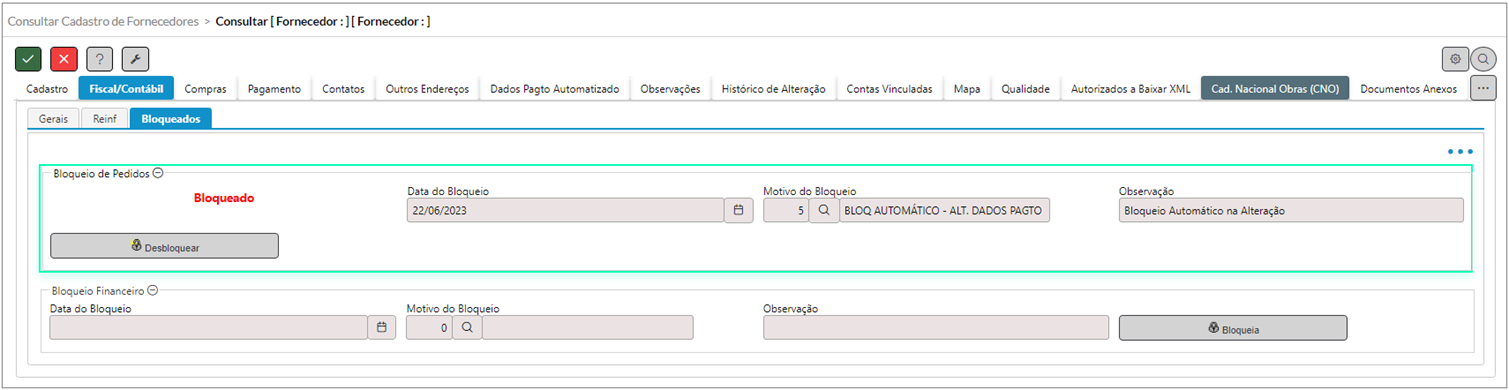Show more tabs with the ellipsis button
The width and height of the screenshot is (1509, 390).
(1483, 88)
